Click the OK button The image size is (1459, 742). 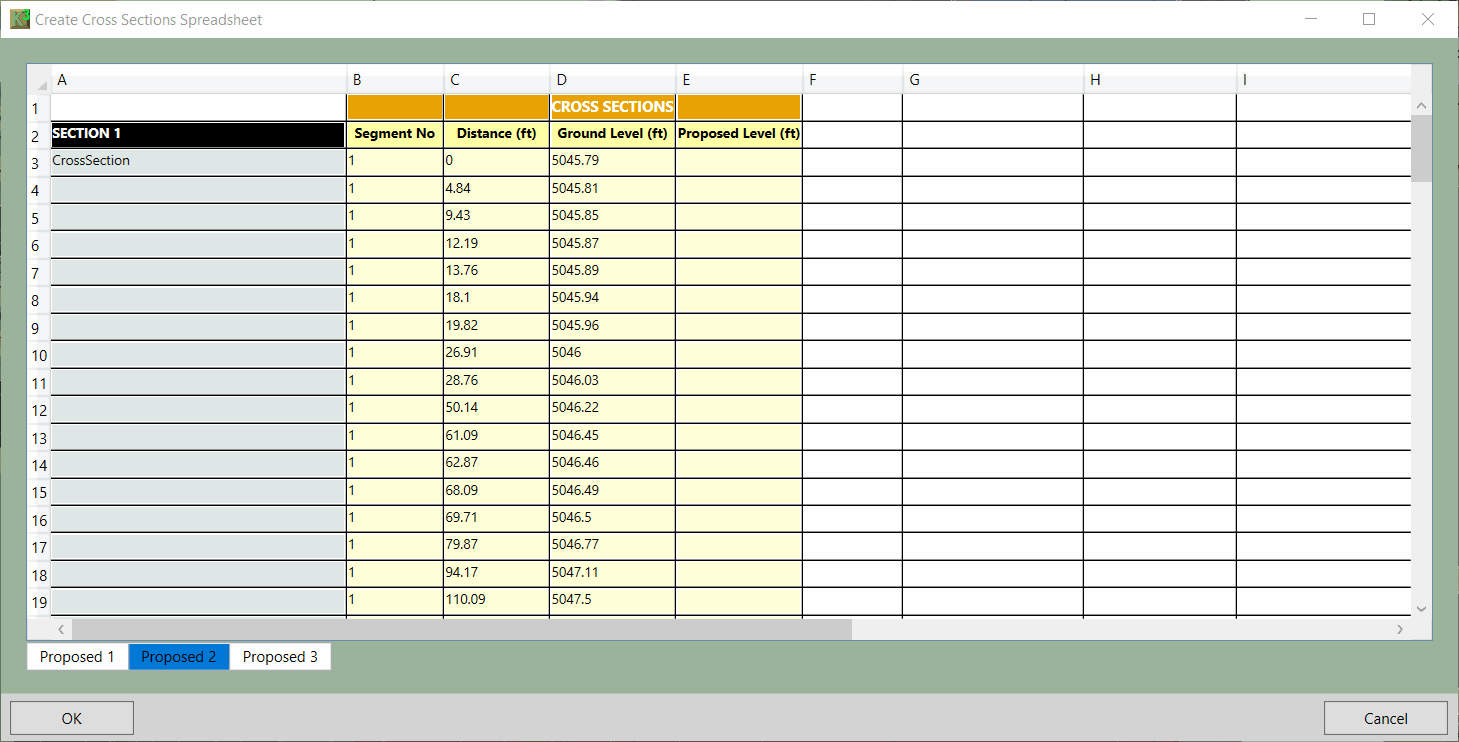[72, 718]
